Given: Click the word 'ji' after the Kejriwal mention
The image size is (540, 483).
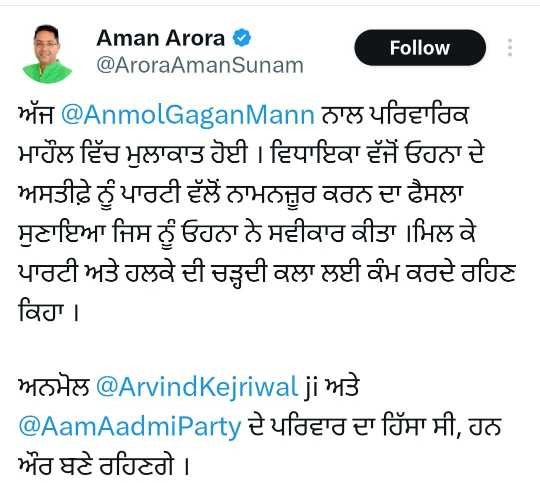Looking at the screenshot, I should pos(311,388).
